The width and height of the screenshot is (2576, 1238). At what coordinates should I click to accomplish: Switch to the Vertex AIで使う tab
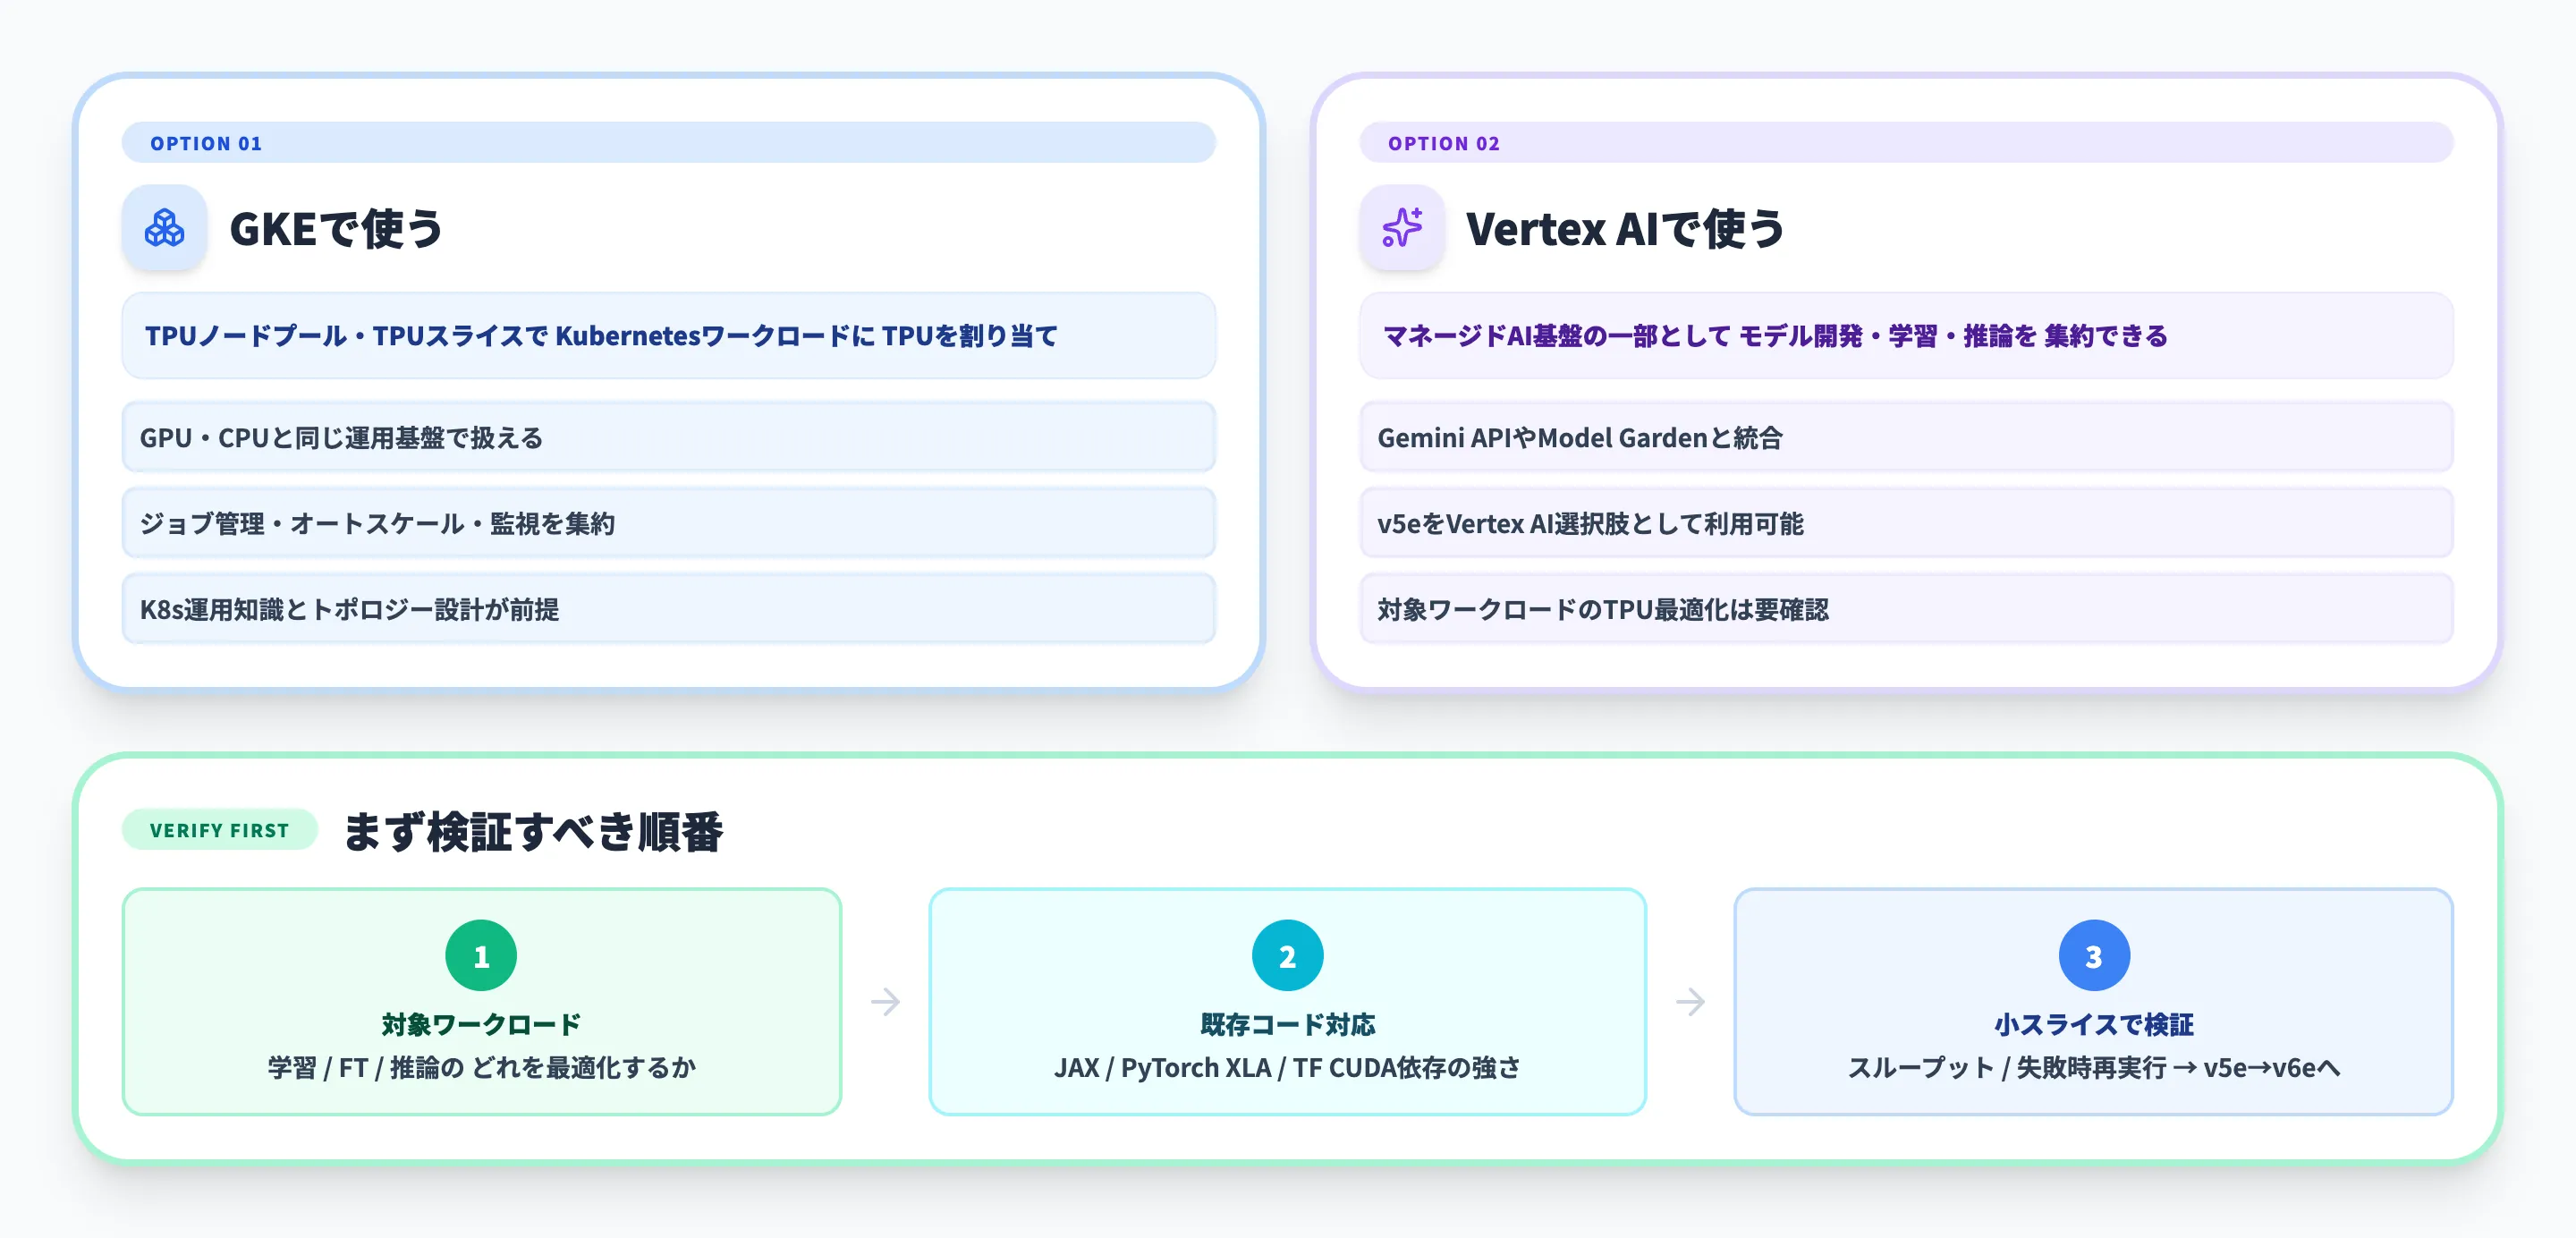pyautogui.click(x=1624, y=228)
